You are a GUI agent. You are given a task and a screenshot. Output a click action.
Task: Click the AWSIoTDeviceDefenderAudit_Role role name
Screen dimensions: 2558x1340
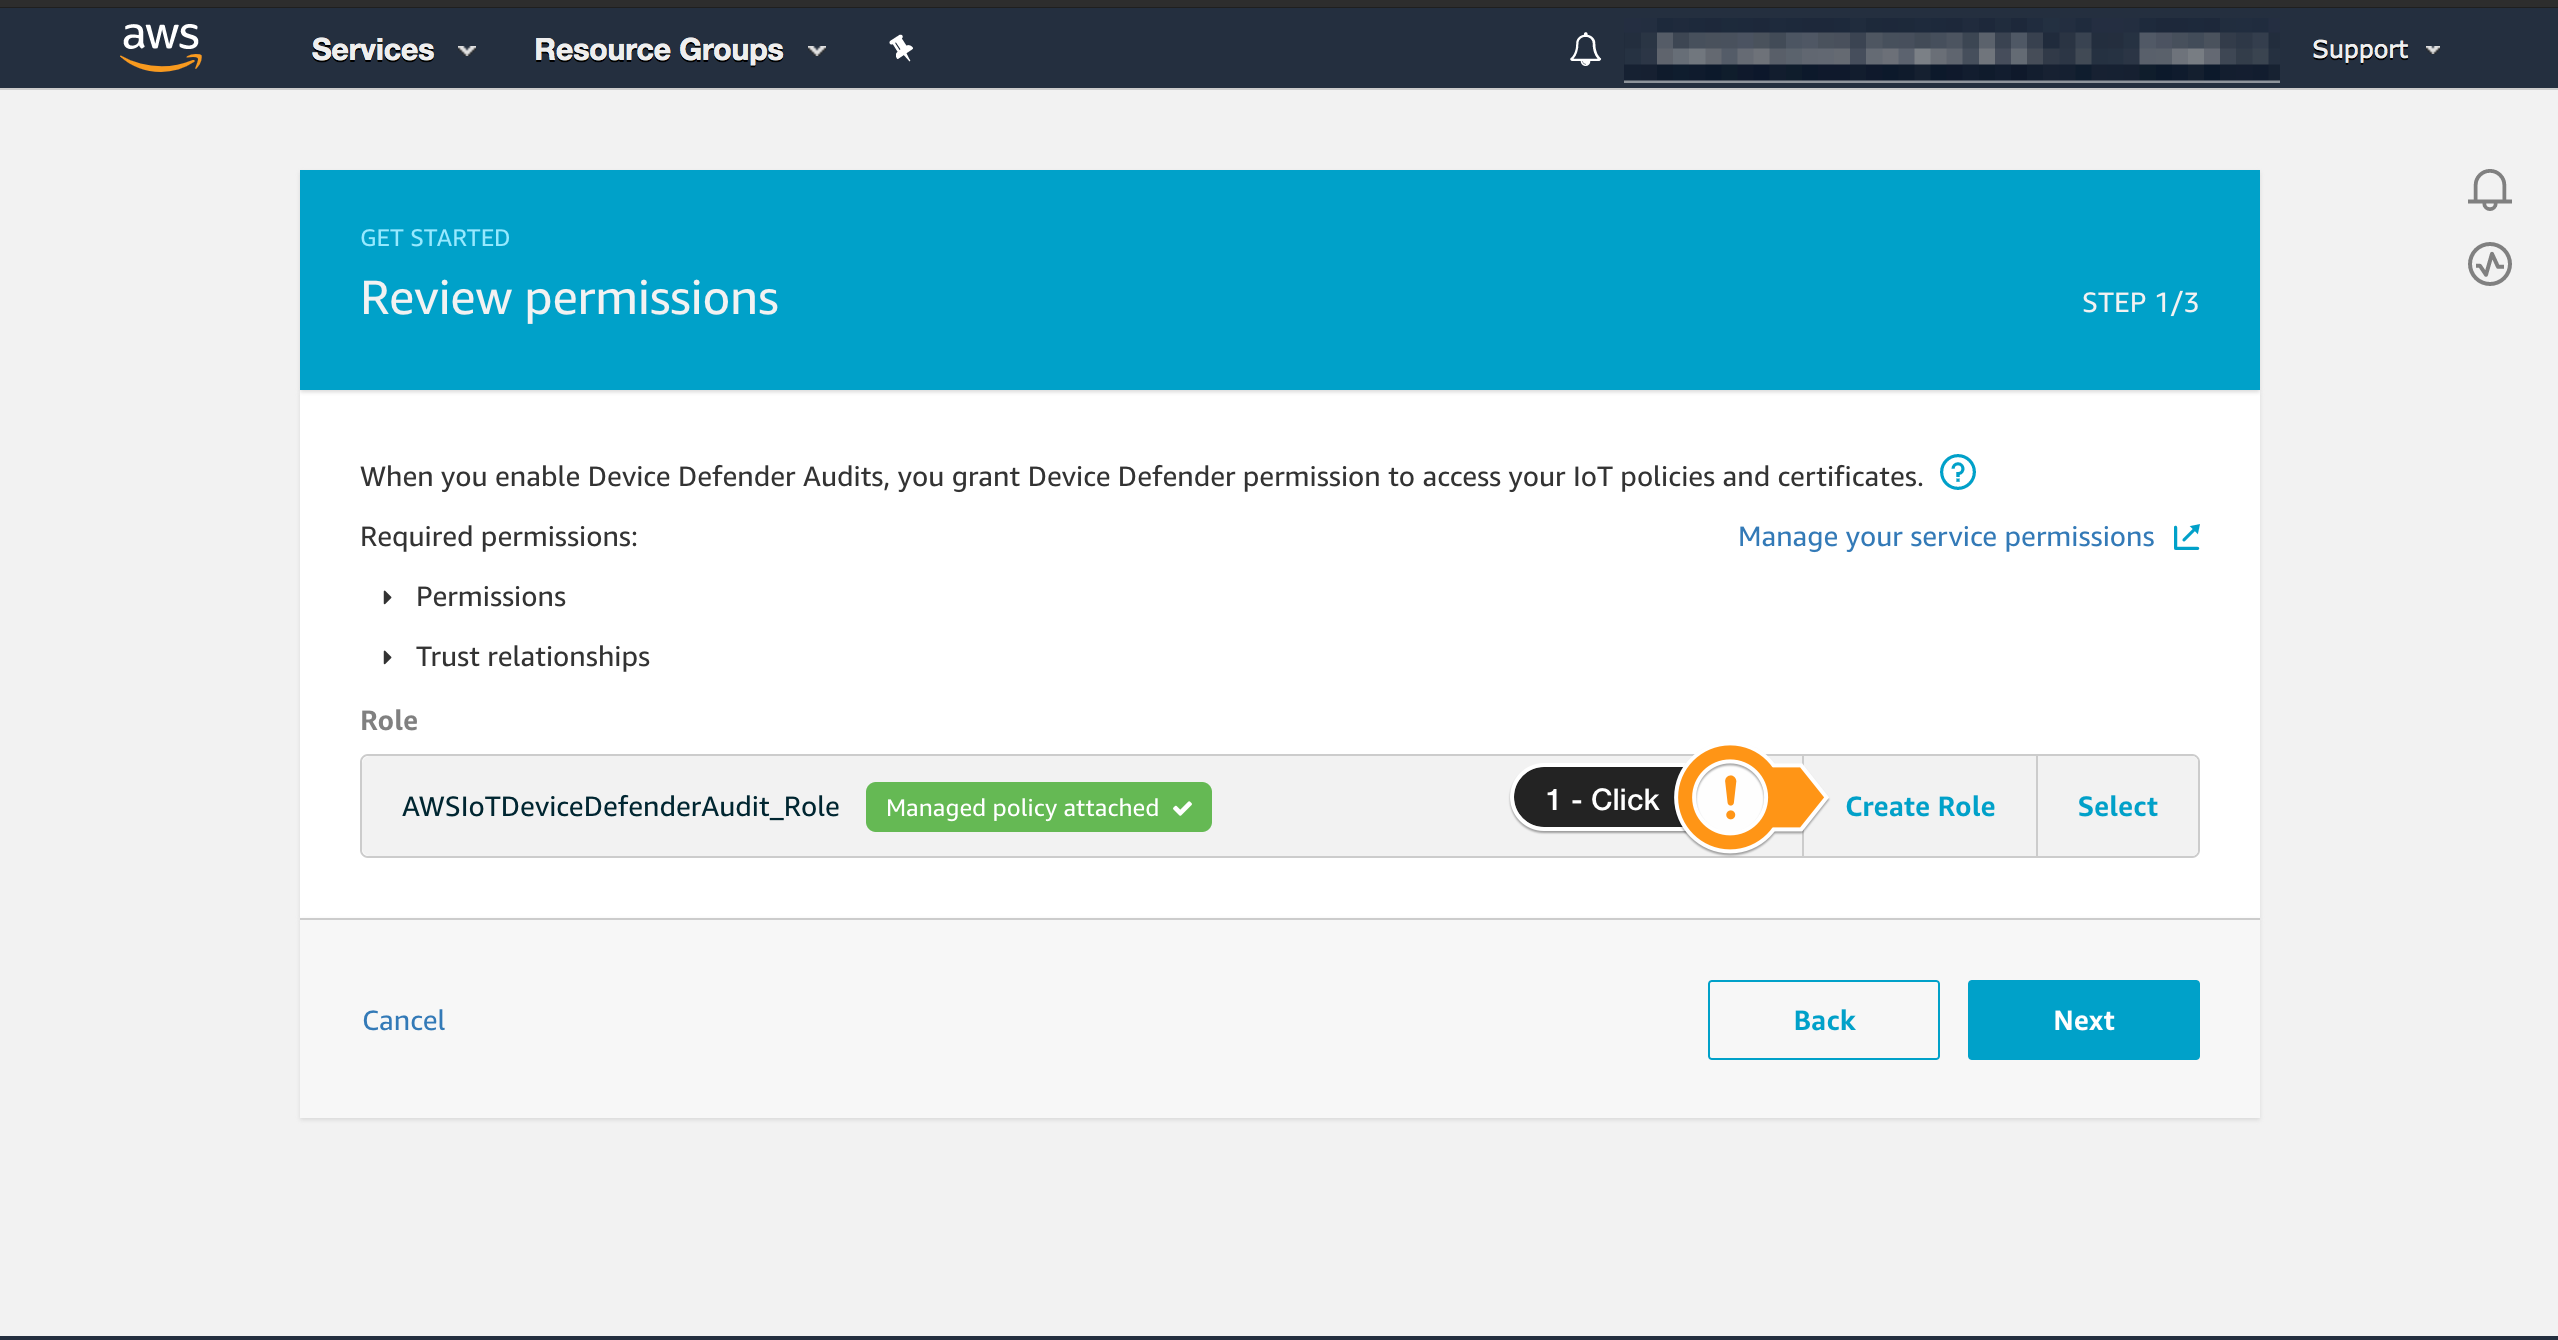tap(620, 806)
